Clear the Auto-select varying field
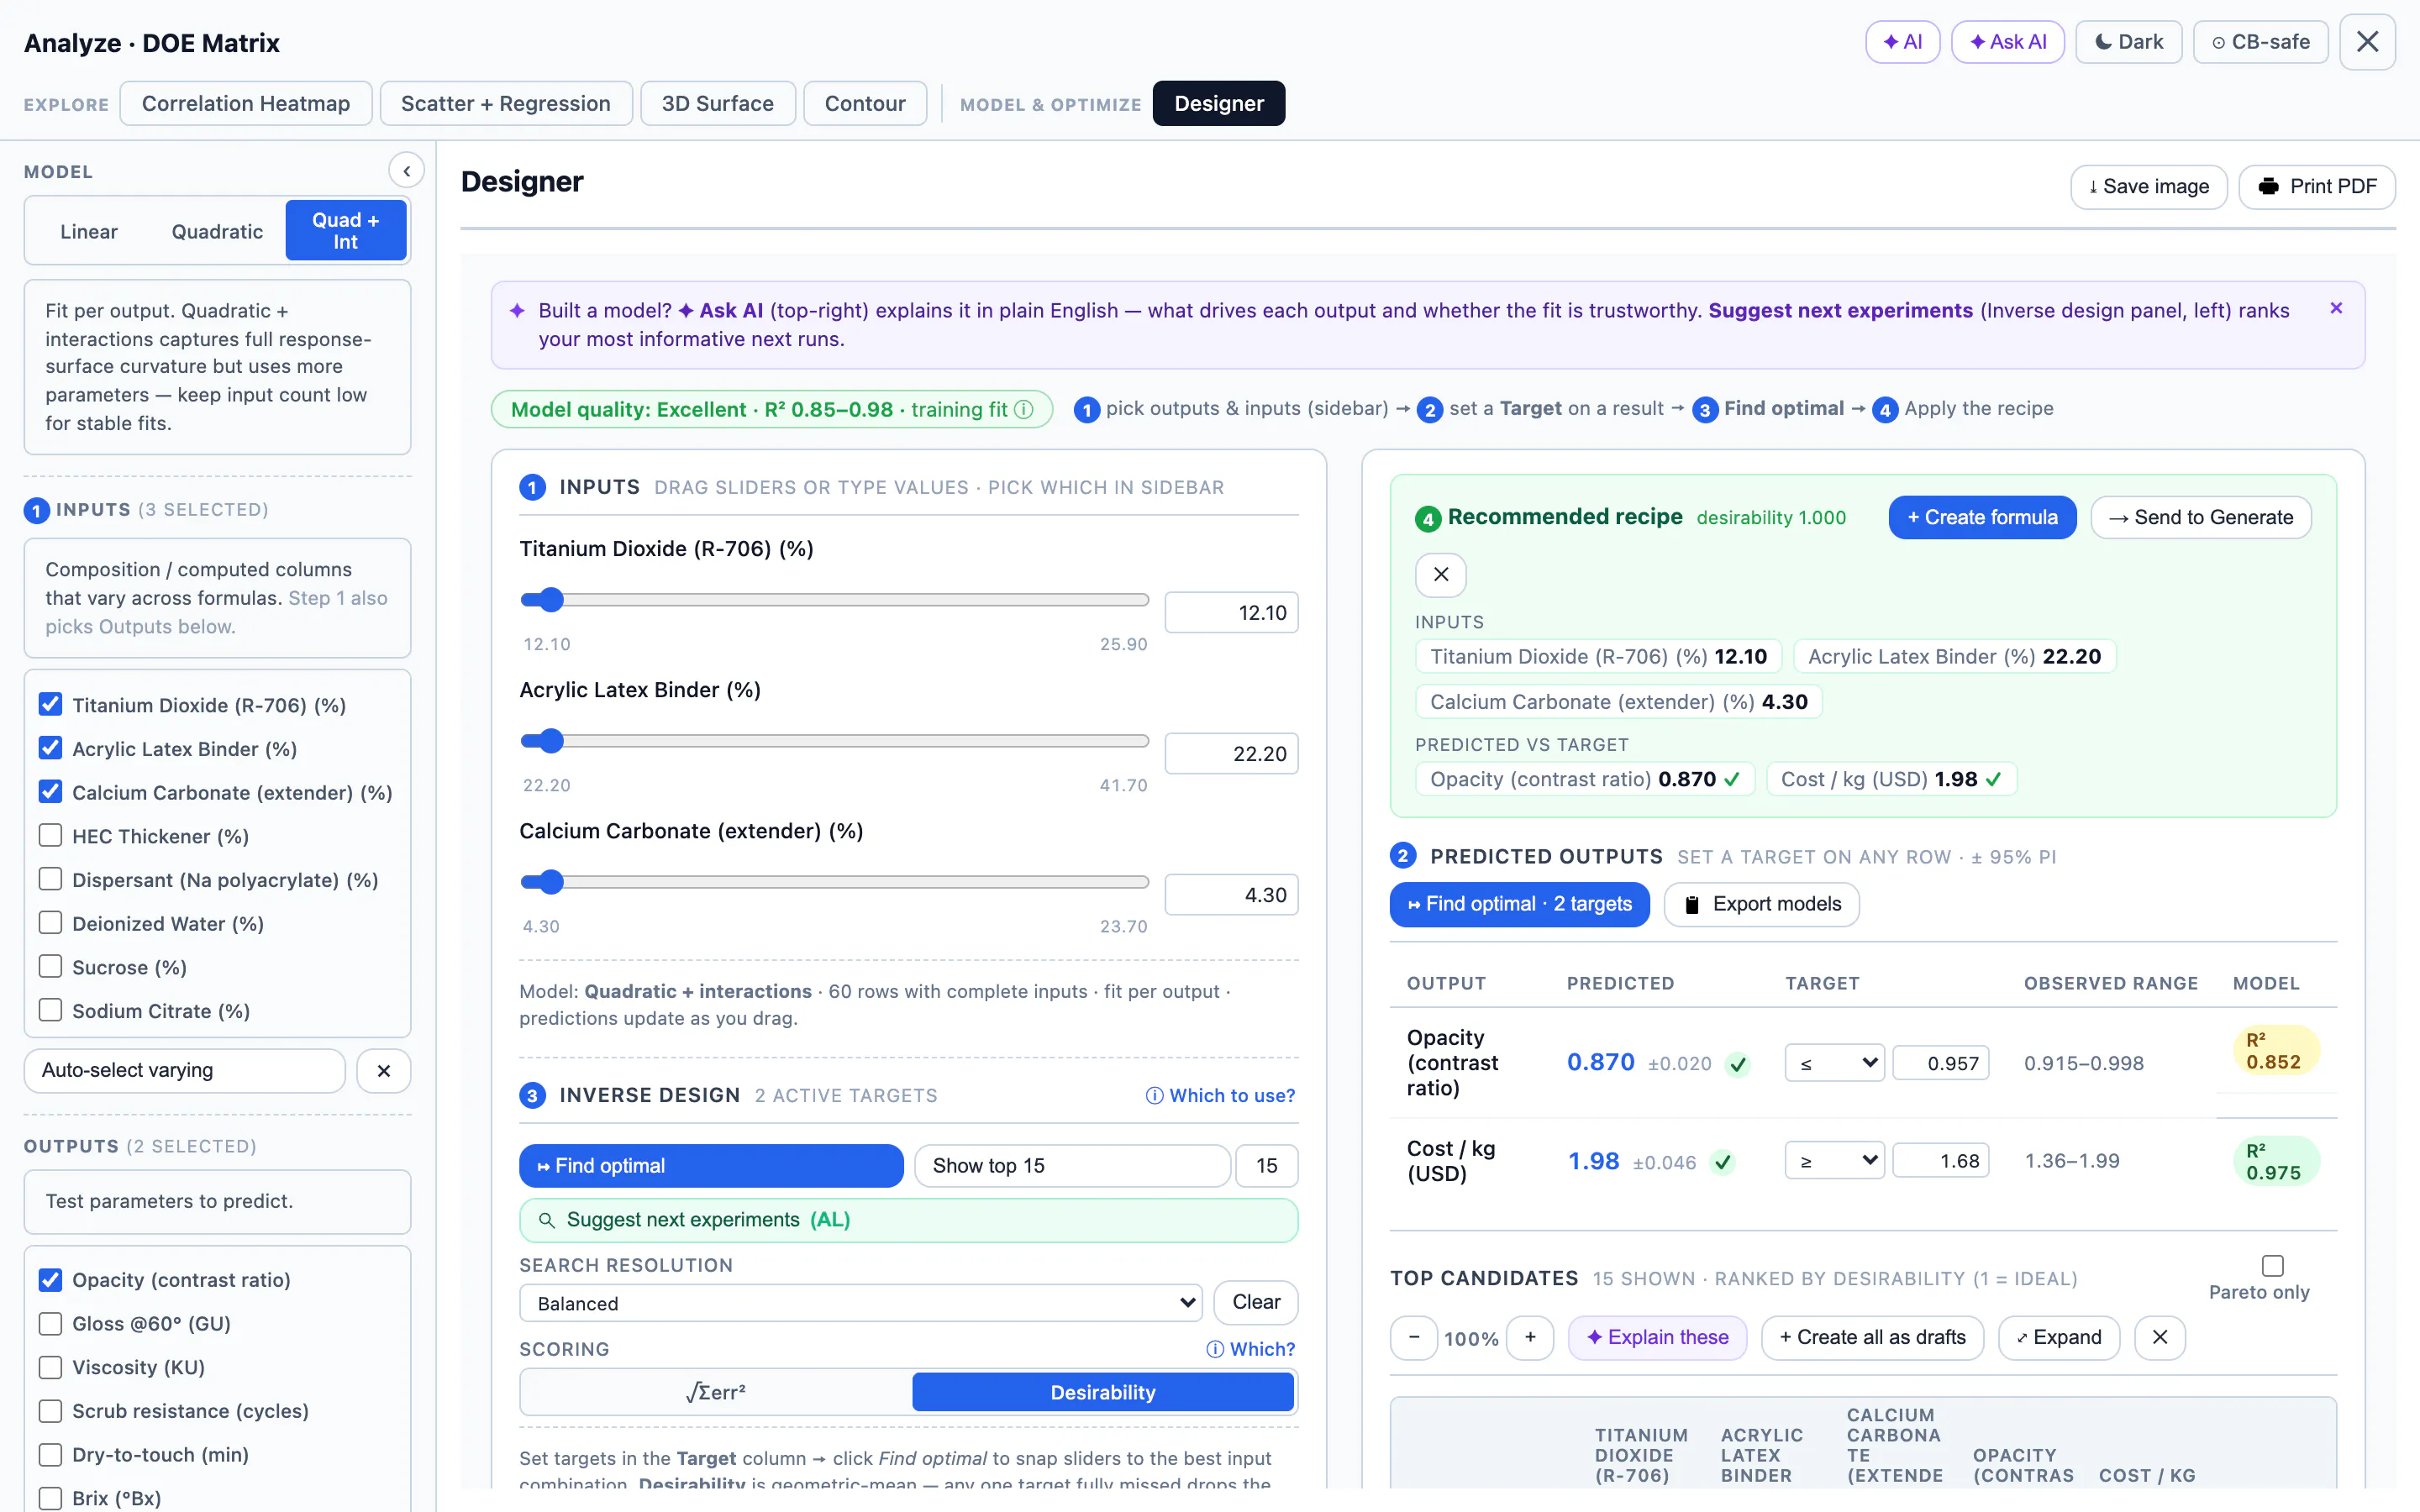The height and width of the screenshot is (1512, 2420). (x=383, y=1070)
